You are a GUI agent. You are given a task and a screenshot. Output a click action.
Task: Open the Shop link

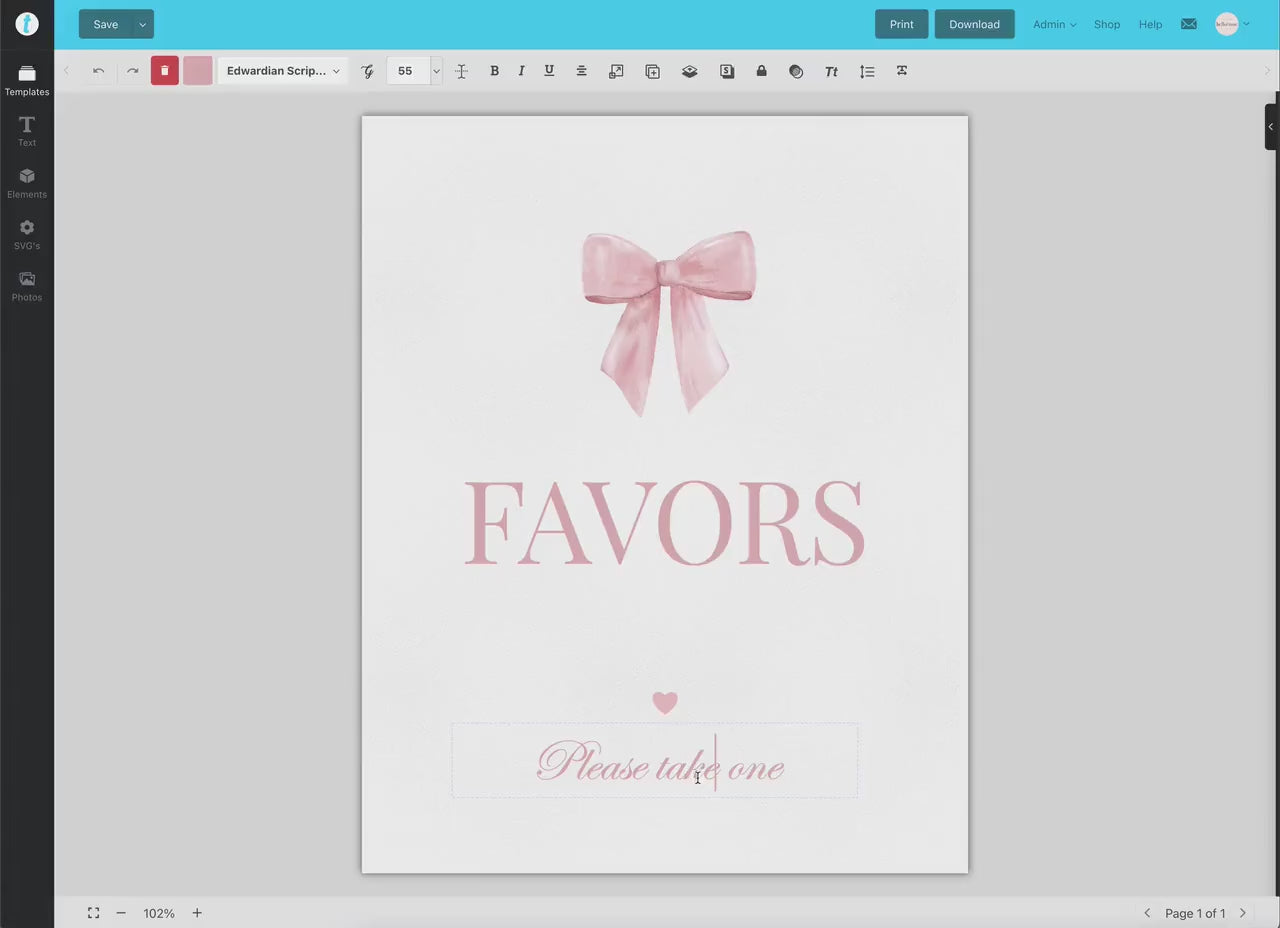pyautogui.click(x=1107, y=24)
